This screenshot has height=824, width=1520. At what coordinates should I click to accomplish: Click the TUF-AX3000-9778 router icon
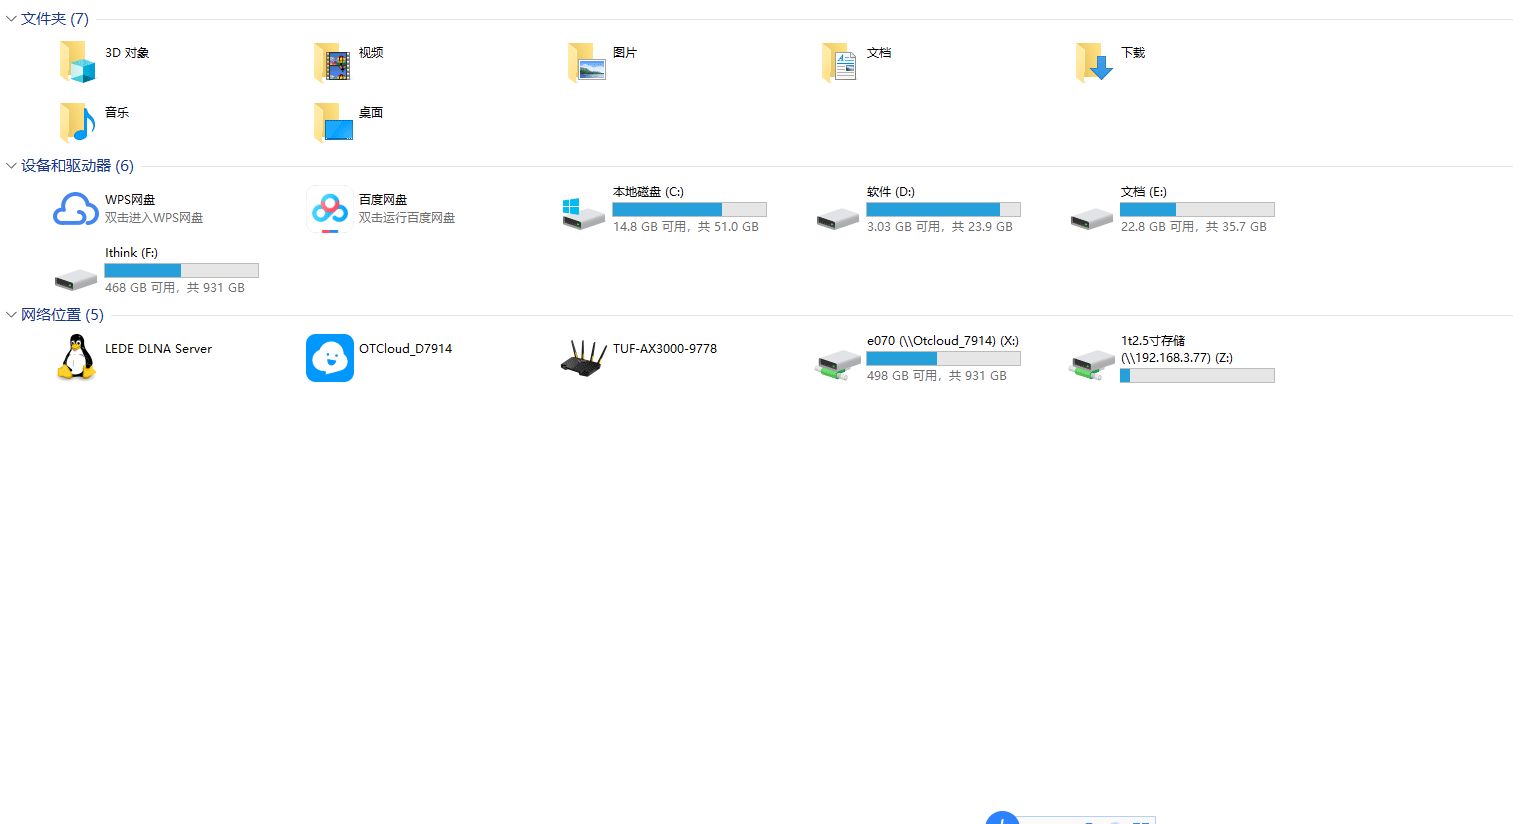tap(584, 358)
